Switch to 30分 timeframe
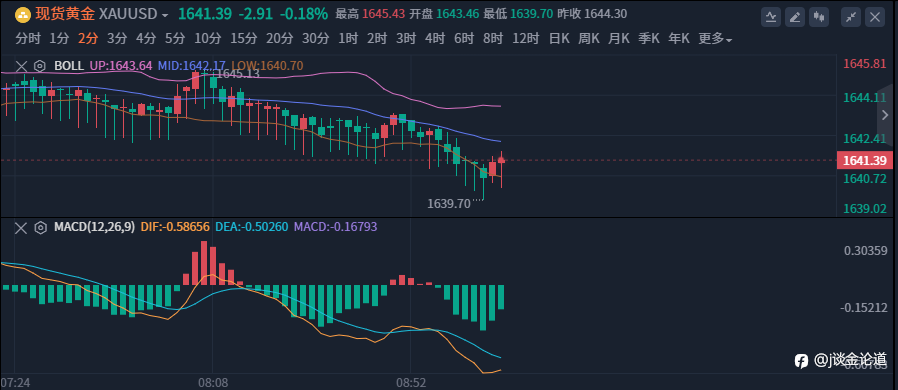 (x=316, y=39)
